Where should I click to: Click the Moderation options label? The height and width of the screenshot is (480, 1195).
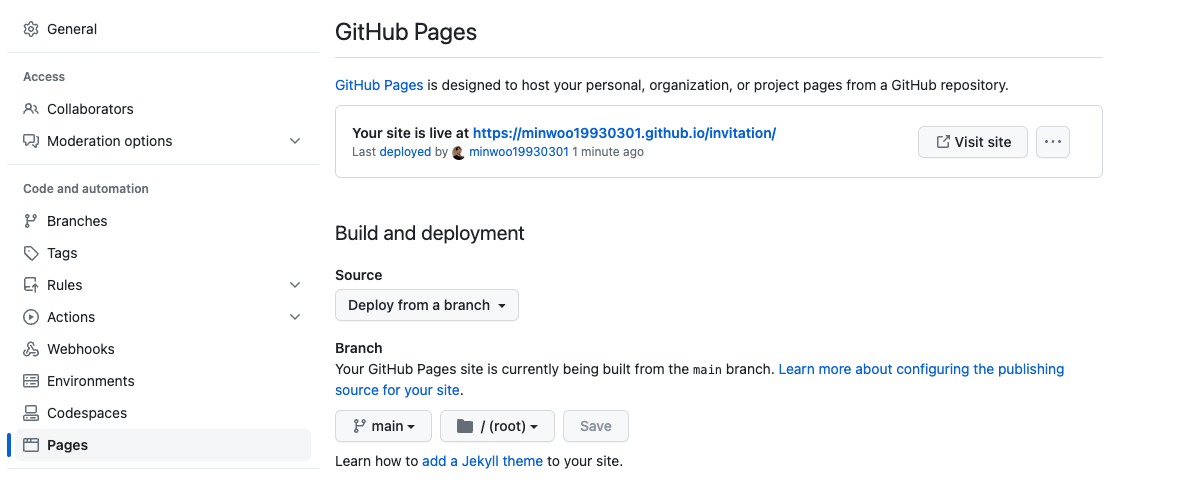tap(110, 141)
